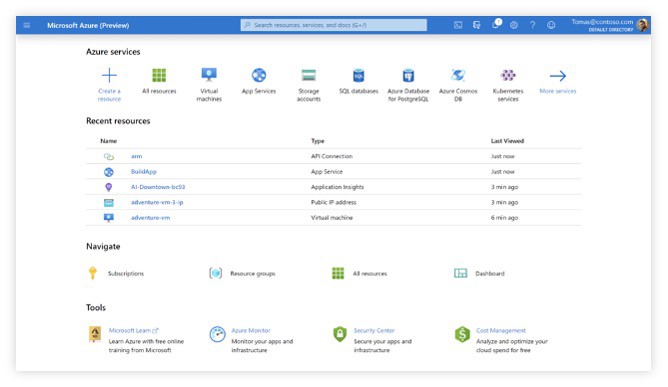668x387 pixels.
Task: Launch Cloud Shell from the header
Action: [x=458, y=25]
